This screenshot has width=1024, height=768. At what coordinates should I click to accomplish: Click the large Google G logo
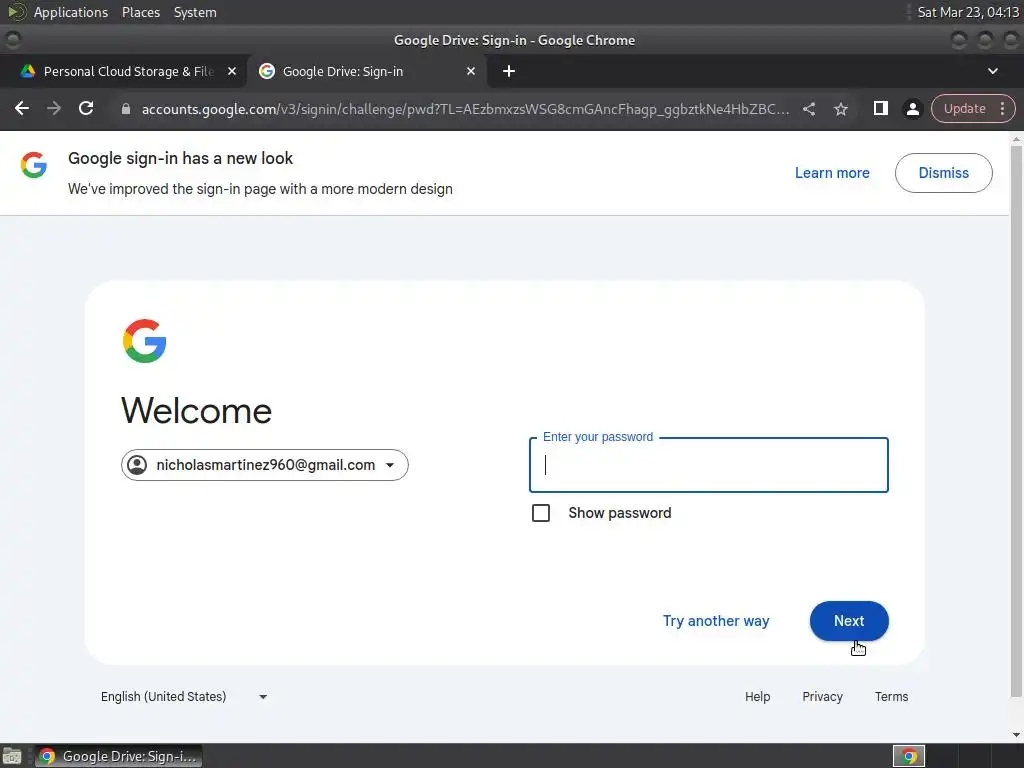click(144, 341)
